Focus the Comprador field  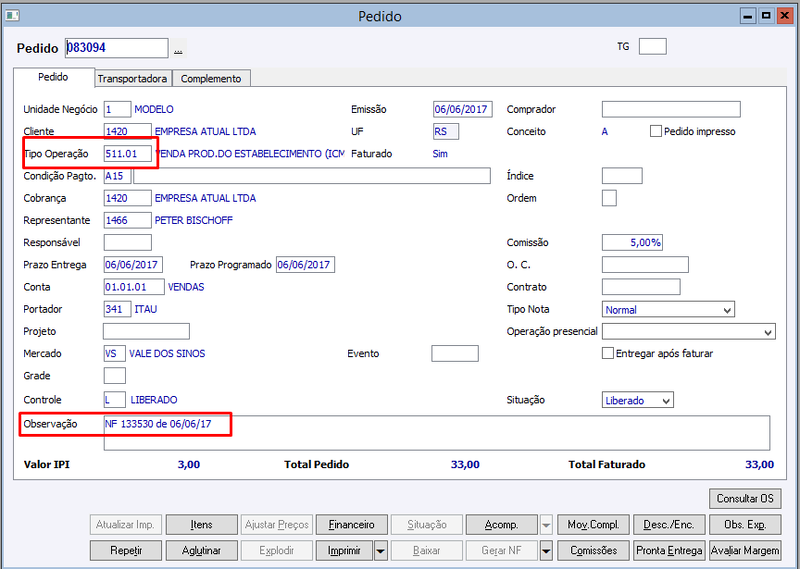[x=671, y=109]
